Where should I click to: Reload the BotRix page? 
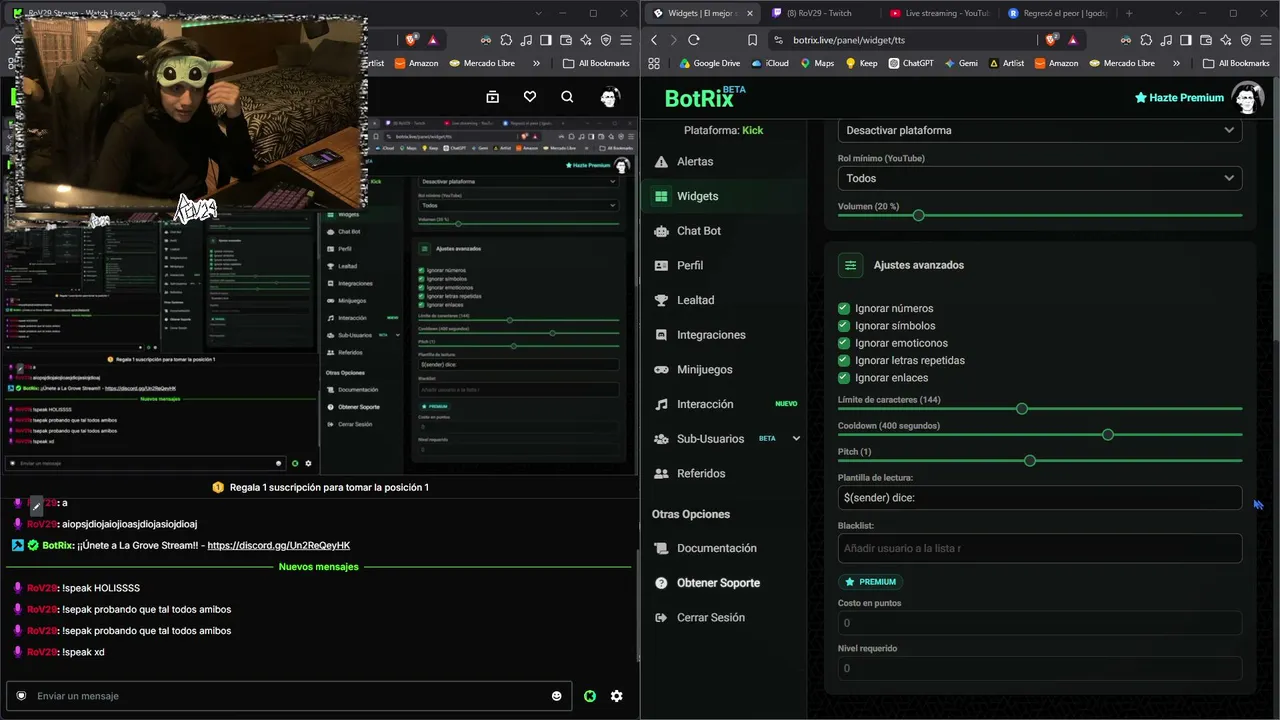[694, 40]
